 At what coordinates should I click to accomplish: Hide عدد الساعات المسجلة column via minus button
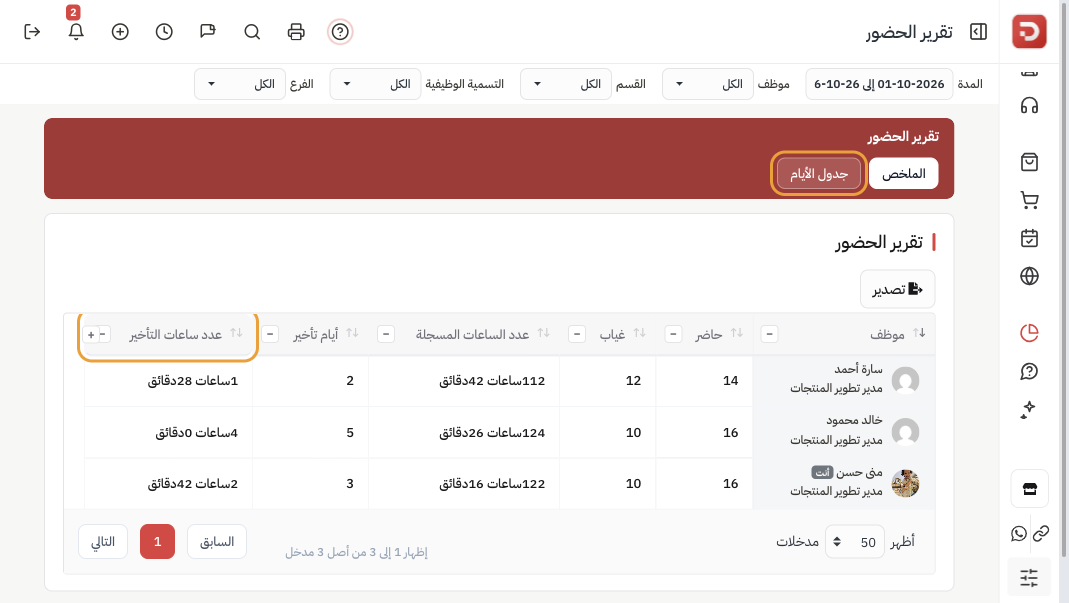point(386,334)
